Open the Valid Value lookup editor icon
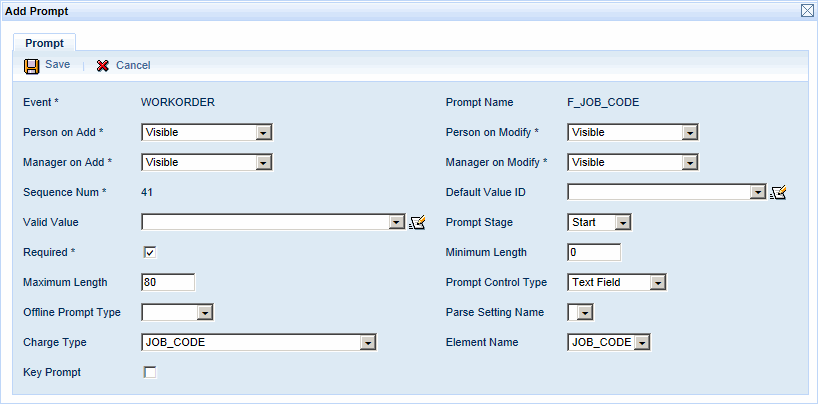Screen dimensions: 818x404 [418, 223]
